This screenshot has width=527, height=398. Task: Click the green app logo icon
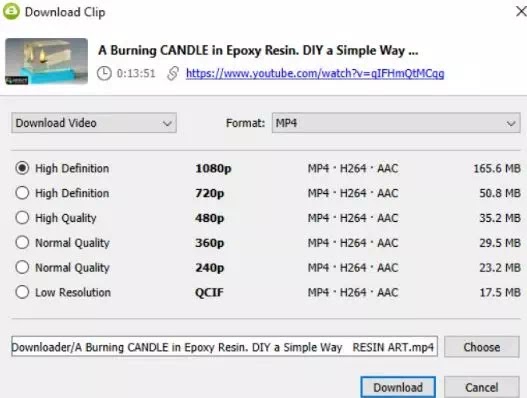(x=11, y=11)
